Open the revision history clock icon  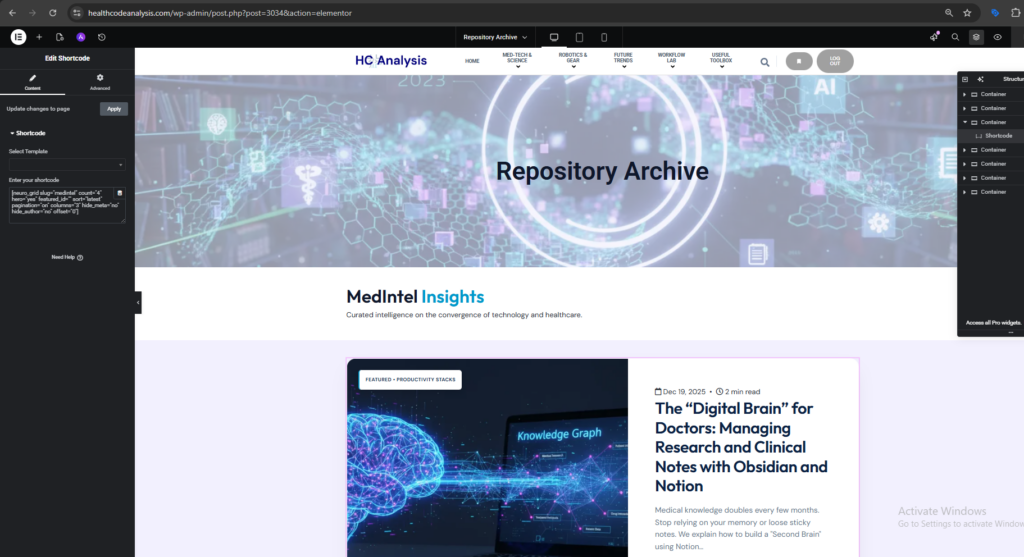coord(102,37)
